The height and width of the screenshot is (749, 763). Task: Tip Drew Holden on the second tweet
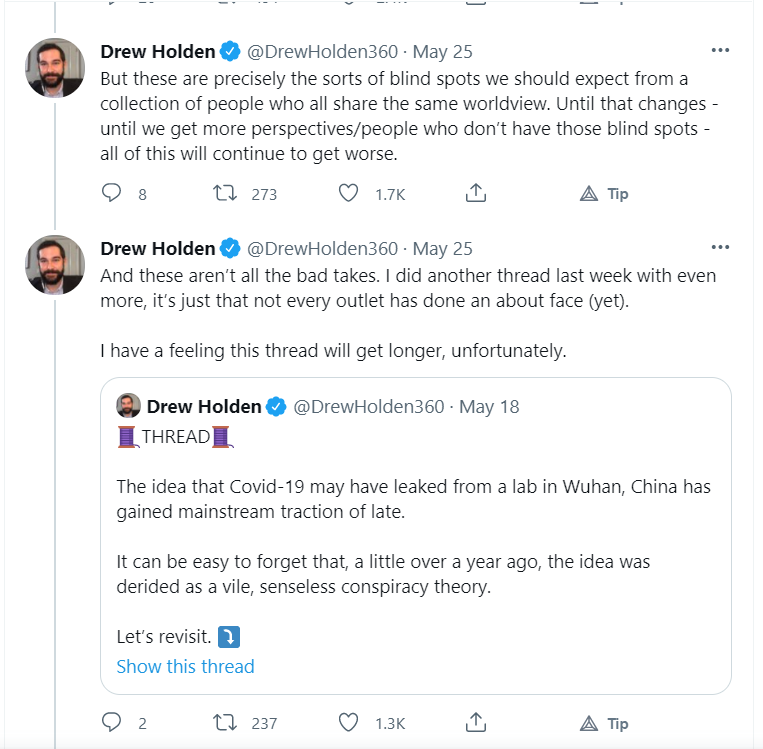(605, 722)
